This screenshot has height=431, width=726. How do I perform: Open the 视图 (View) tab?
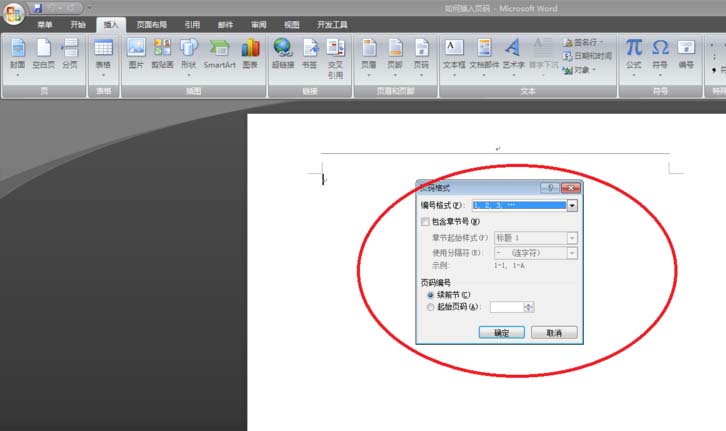[291, 24]
